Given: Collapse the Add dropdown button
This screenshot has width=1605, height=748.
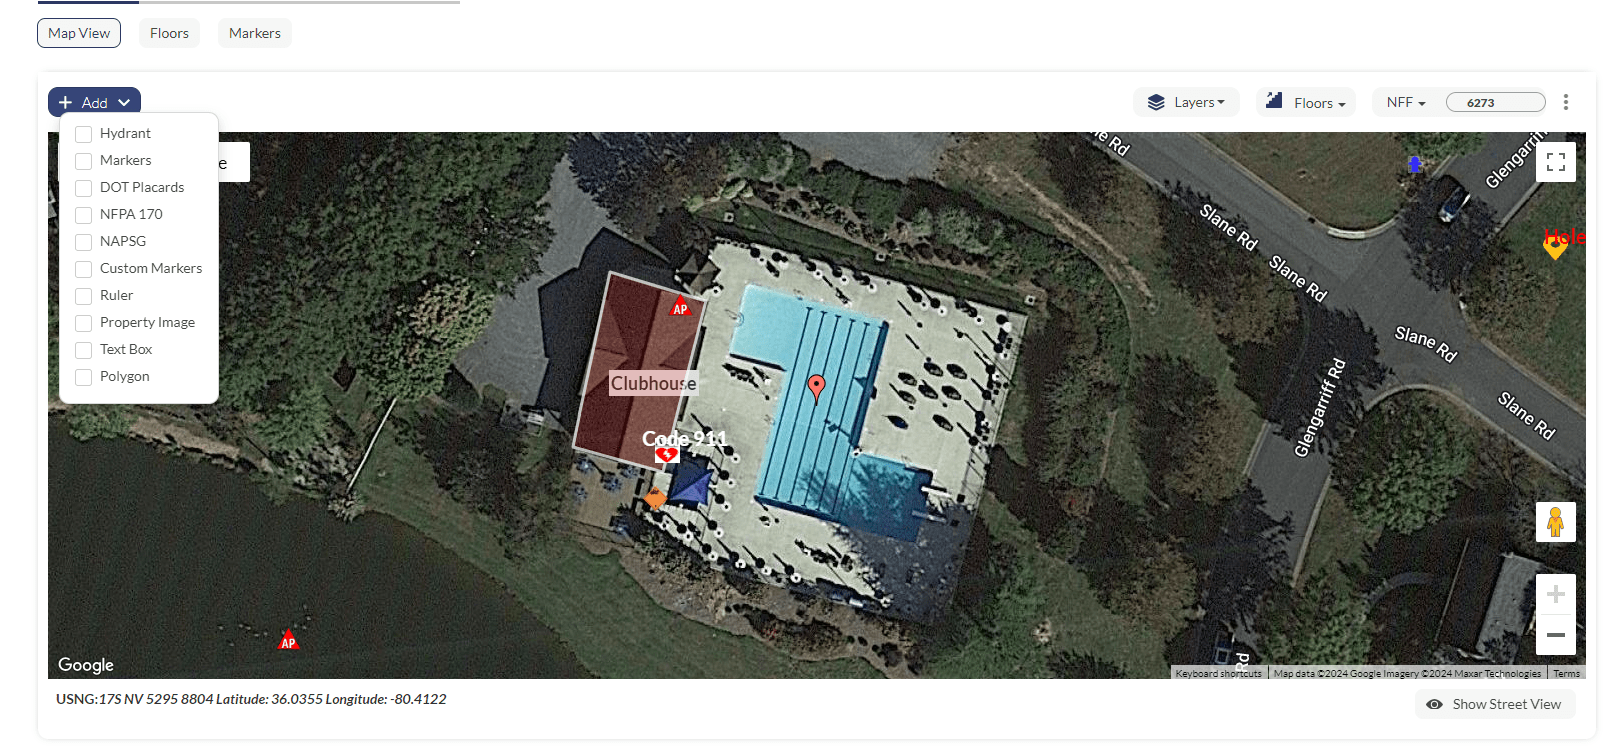Looking at the screenshot, I should click(94, 102).
